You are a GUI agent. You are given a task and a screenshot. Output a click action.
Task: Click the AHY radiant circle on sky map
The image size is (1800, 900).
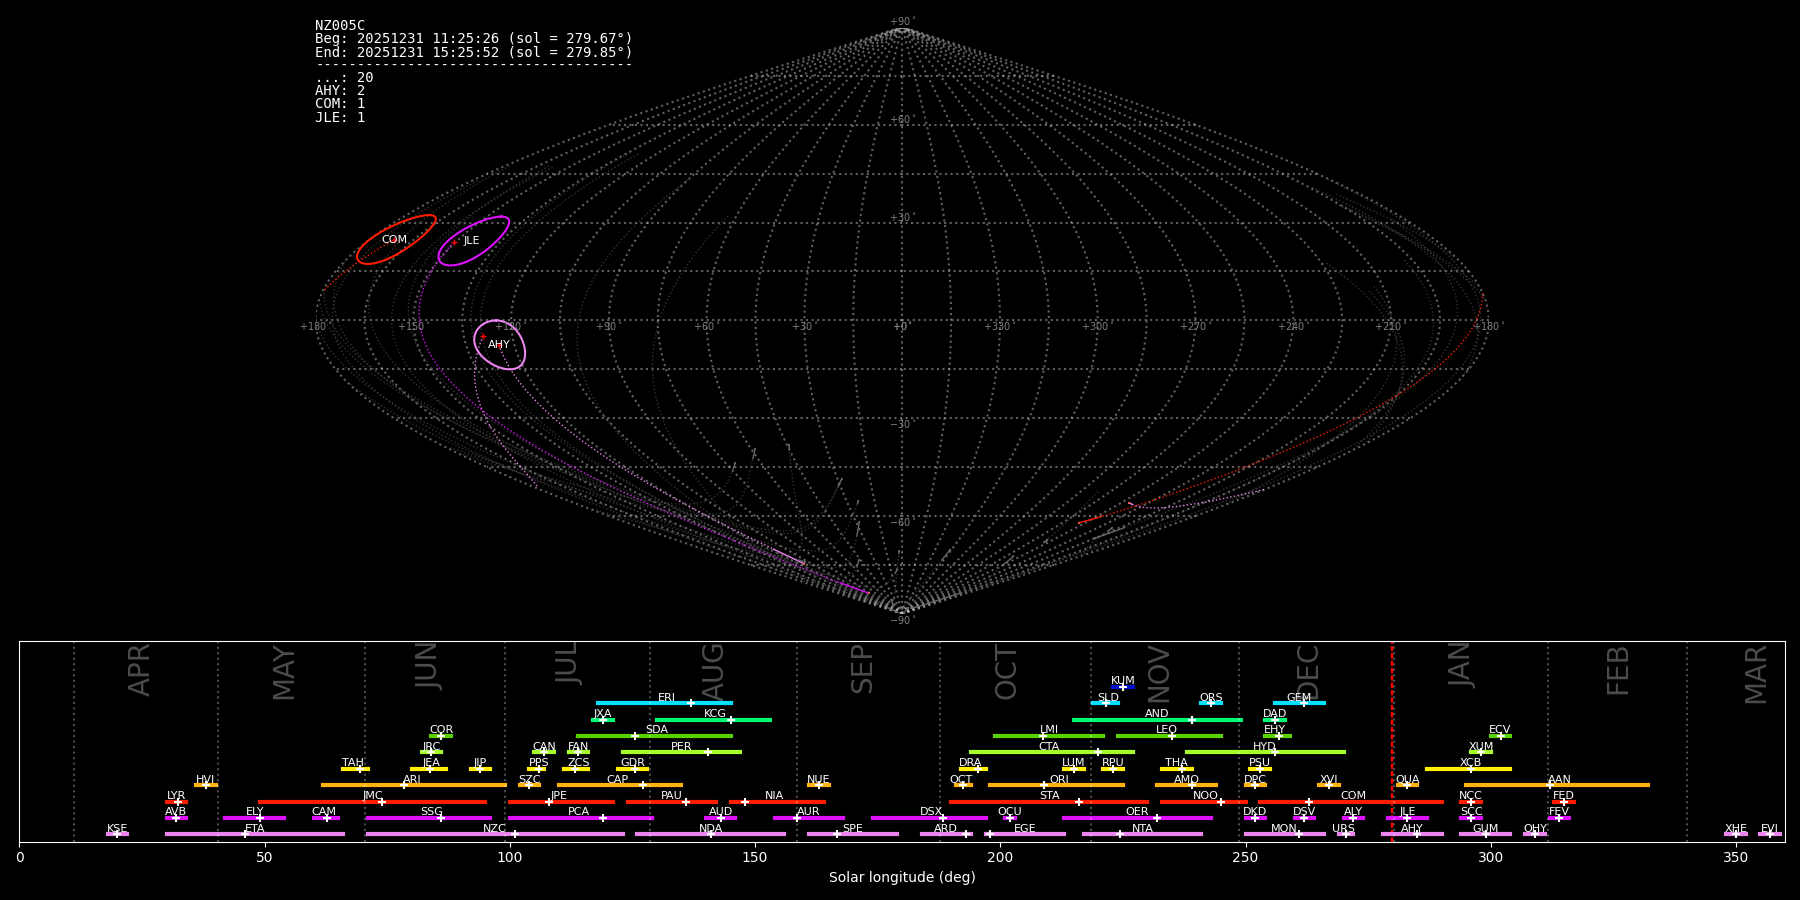pos(499,345)
